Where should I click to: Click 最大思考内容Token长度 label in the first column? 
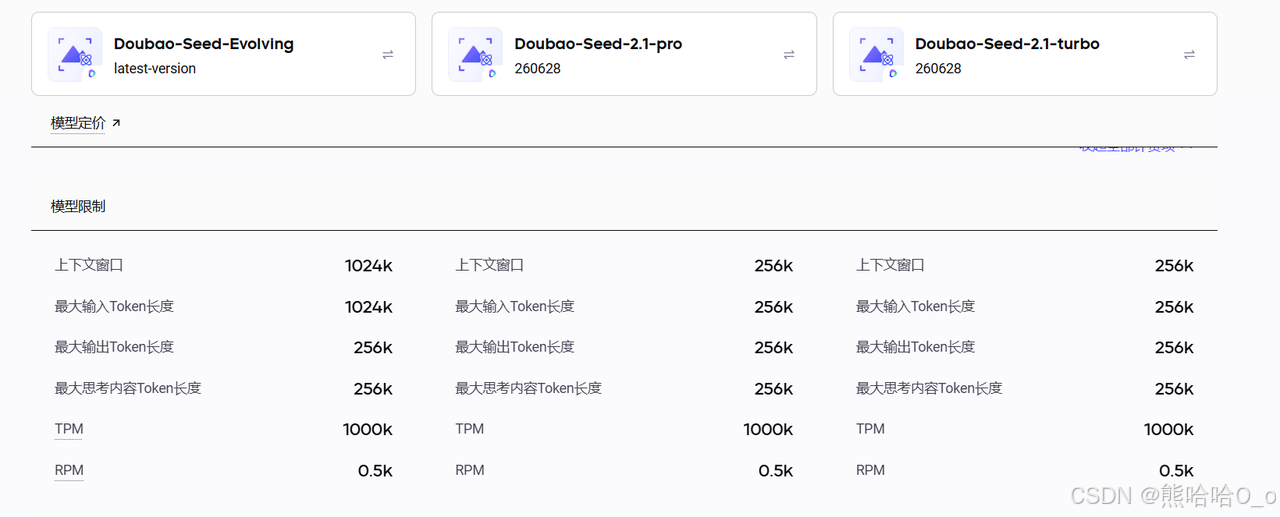tap(128, 388)
